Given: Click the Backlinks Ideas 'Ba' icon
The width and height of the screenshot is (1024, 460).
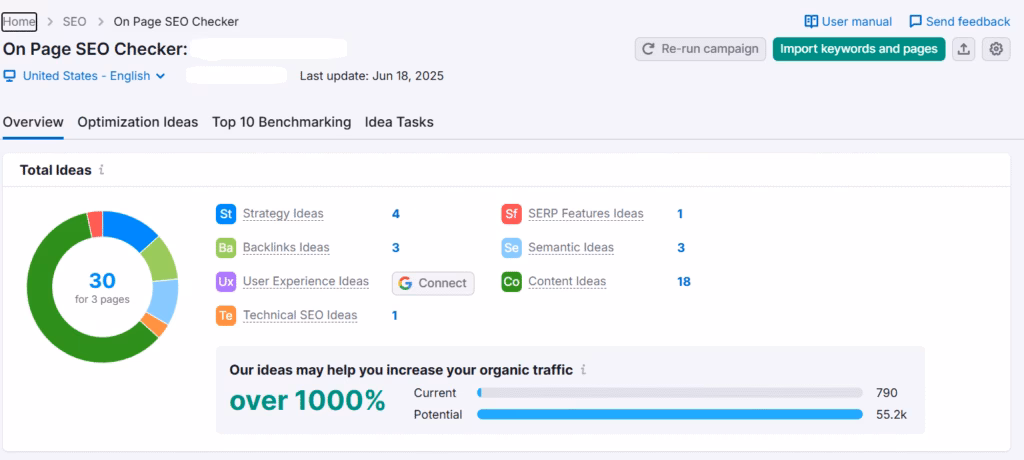Looking at the screenshot, I should tap(226, 248).
